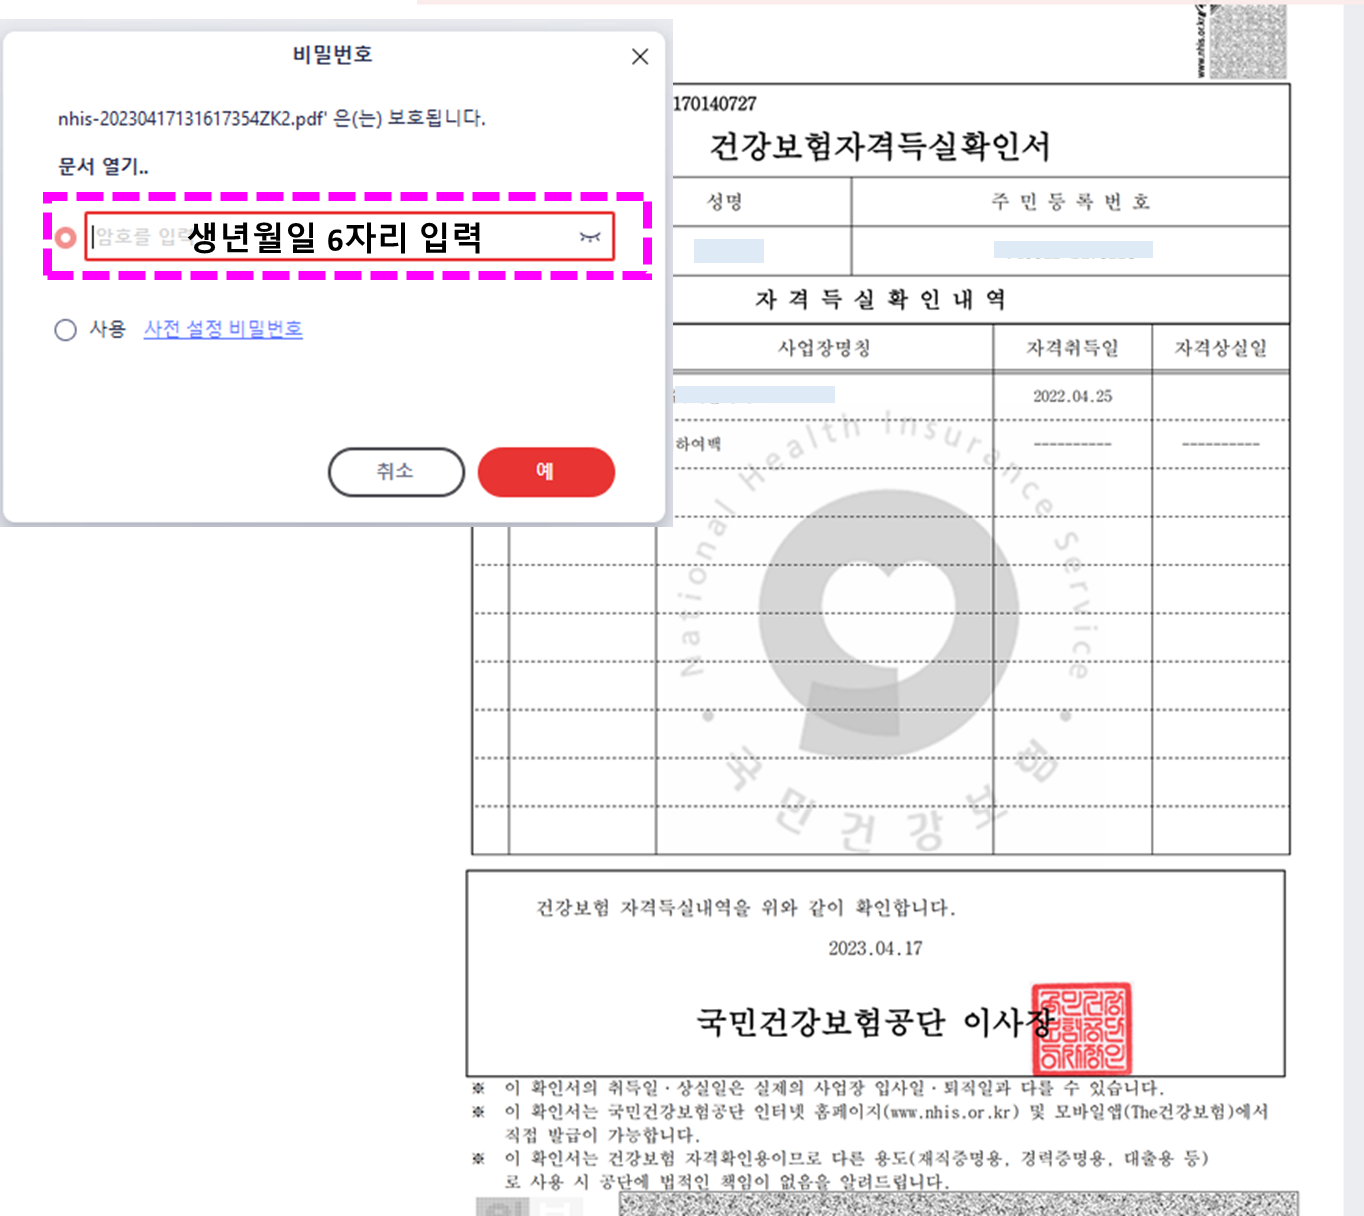Image resolution: width=1364 pixels, height=1216 pixels.
Task: Click the 예 confirmation button
Action: [546, 471]
